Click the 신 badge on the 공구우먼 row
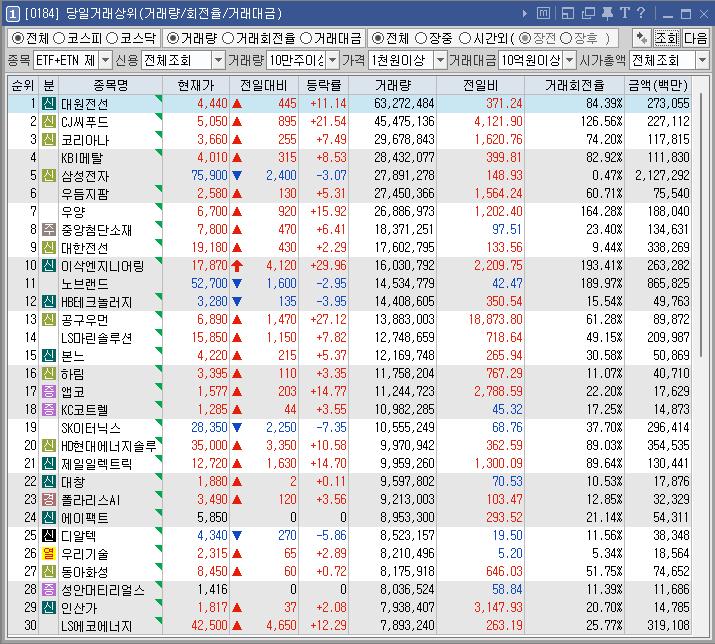715x644 pixels. click(x=48, y=320)
